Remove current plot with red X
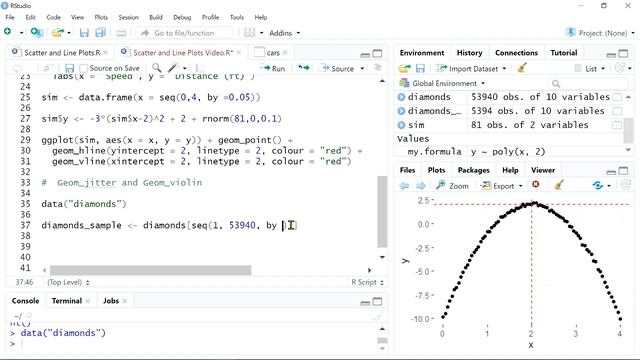This screenshot has height=360, width=640. (x=536, y=185)
